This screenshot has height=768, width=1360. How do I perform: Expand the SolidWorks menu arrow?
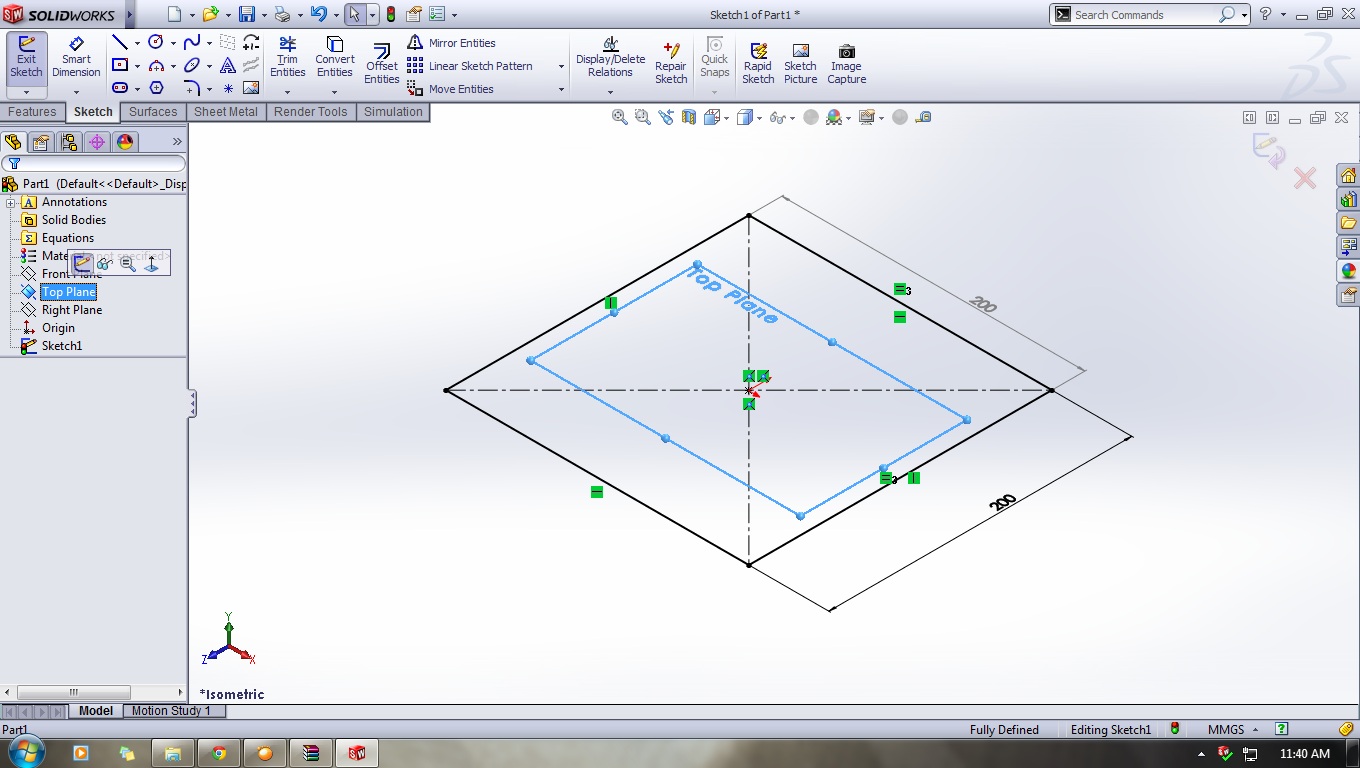[130, 15]
